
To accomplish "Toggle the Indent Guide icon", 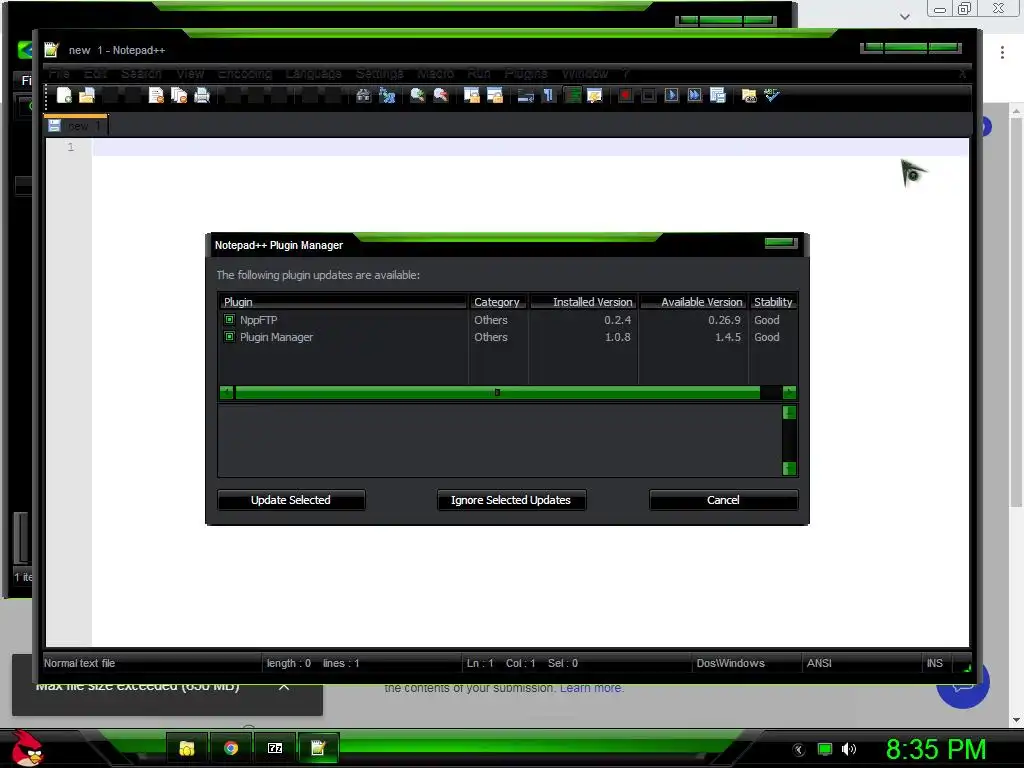I will coord(572,95).
